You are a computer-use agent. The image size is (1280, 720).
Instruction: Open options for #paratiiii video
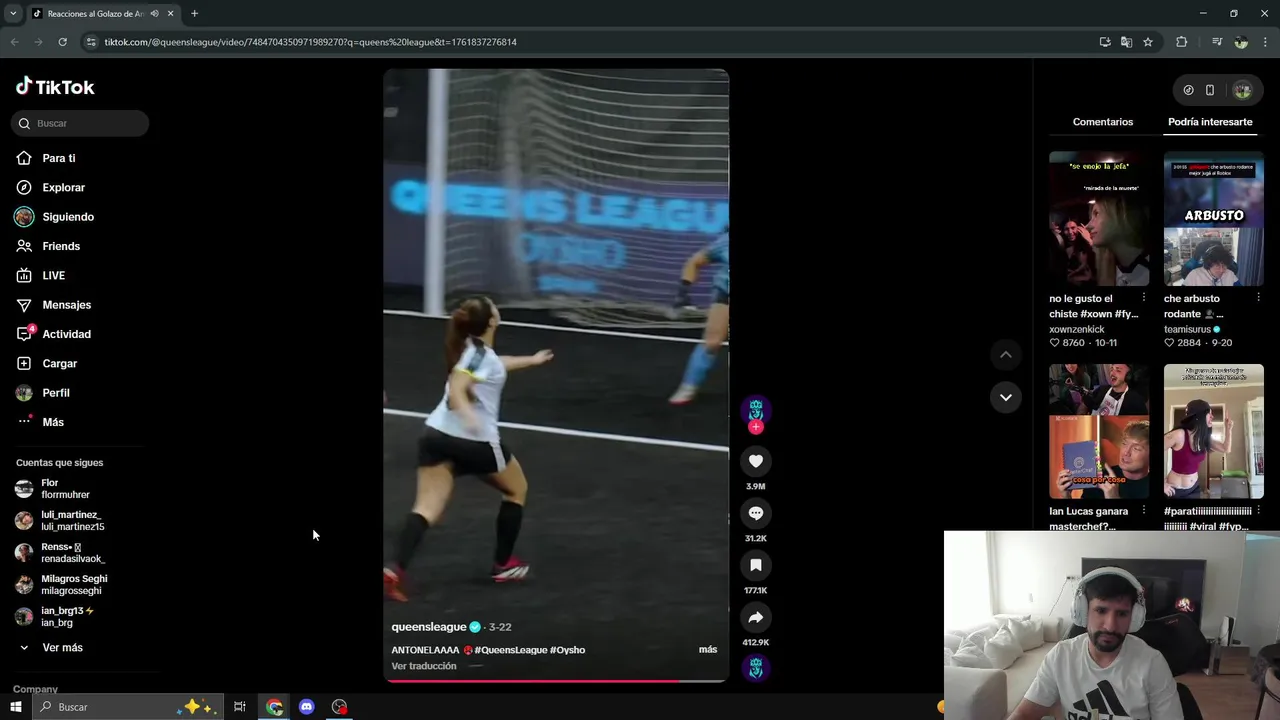point(1258,510)
